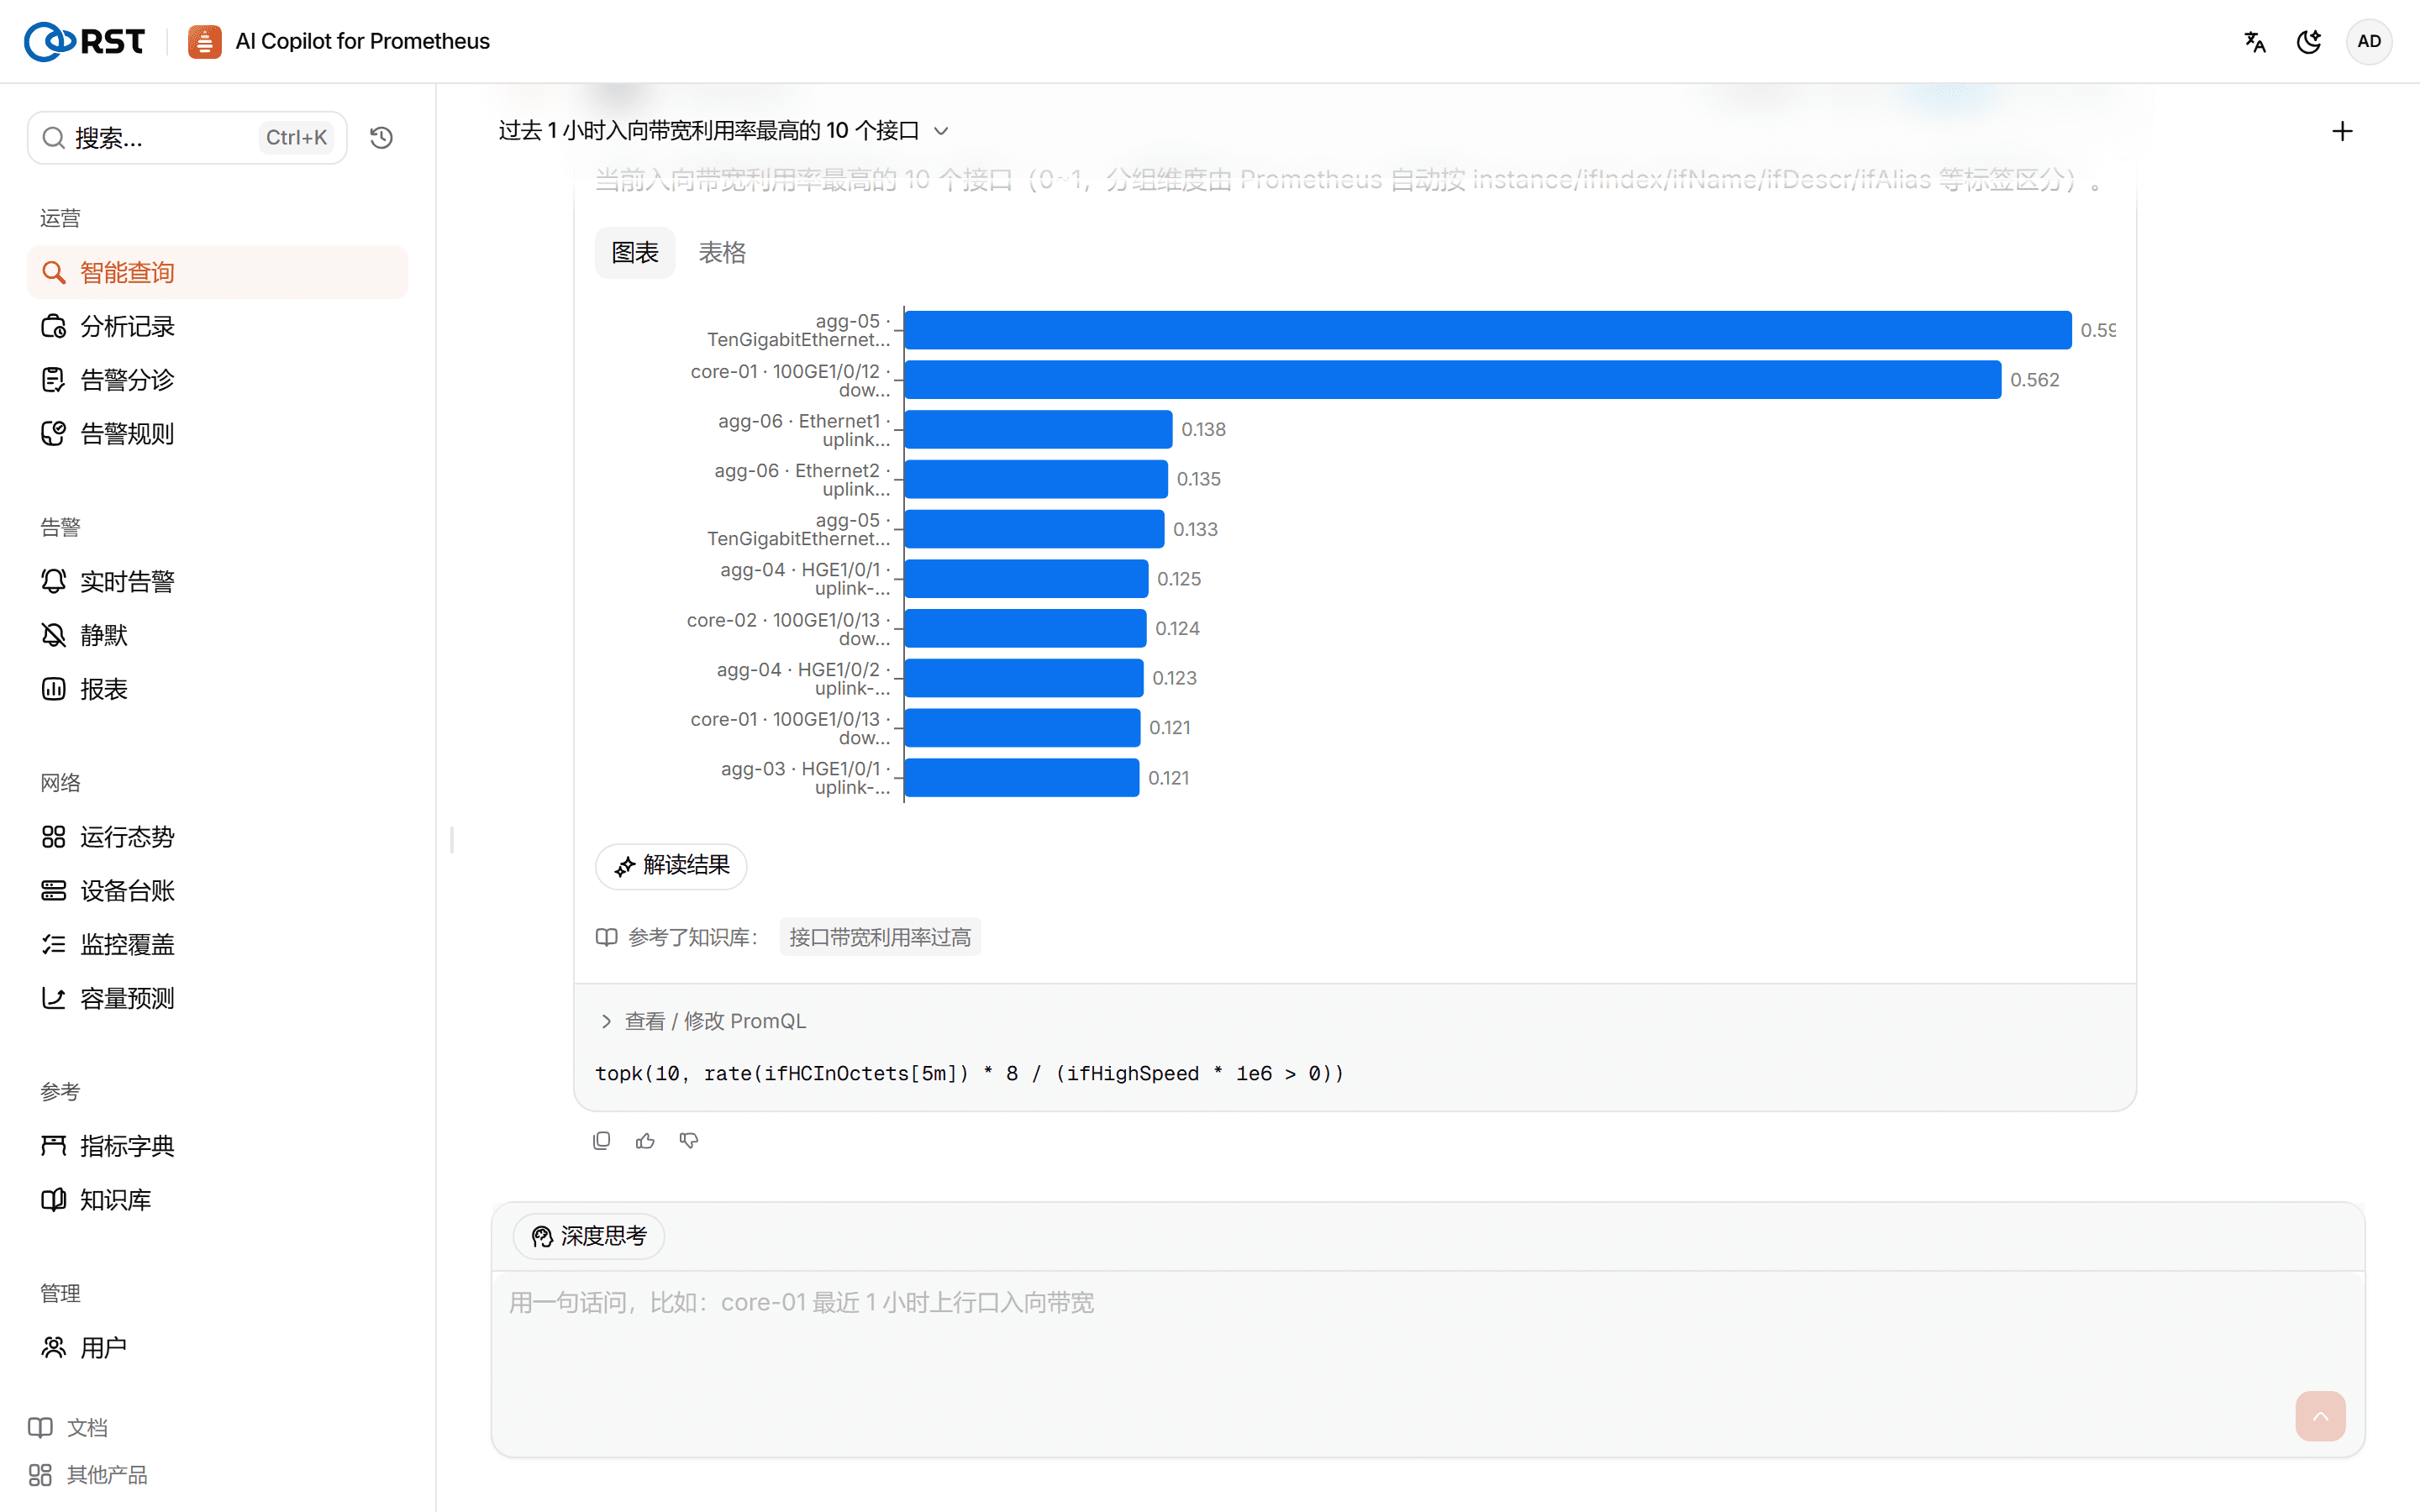2420x1512 pixels.
Task: Click the AI Copilot for Prometheus title
Action: [x=362, y=41]
